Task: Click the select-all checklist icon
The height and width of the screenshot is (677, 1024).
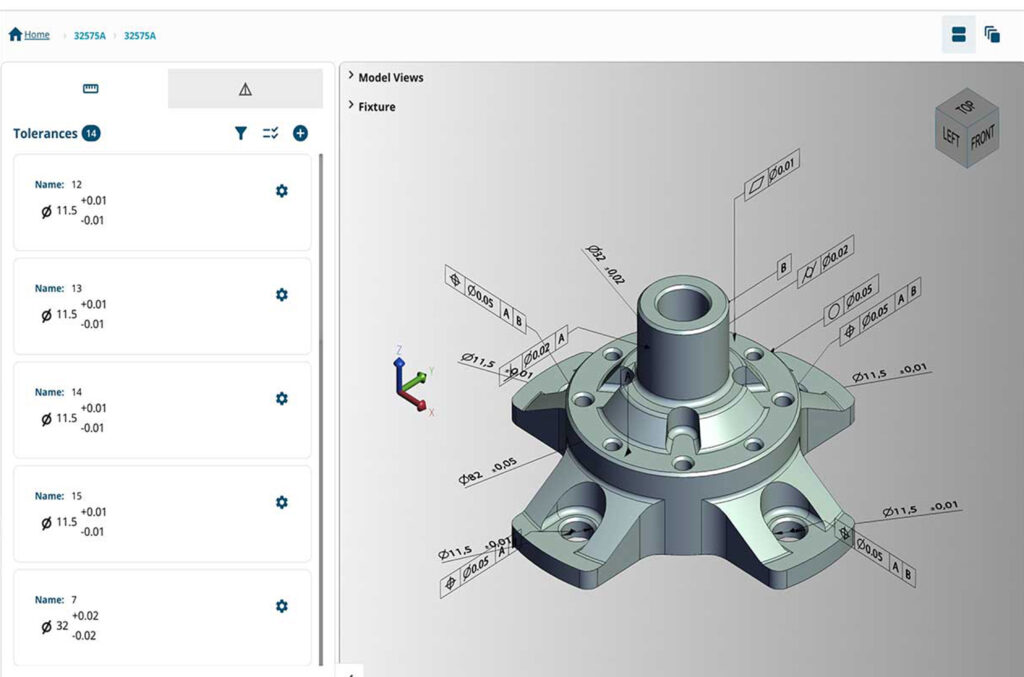Action: pyautogui.click(x=270, y=133)
